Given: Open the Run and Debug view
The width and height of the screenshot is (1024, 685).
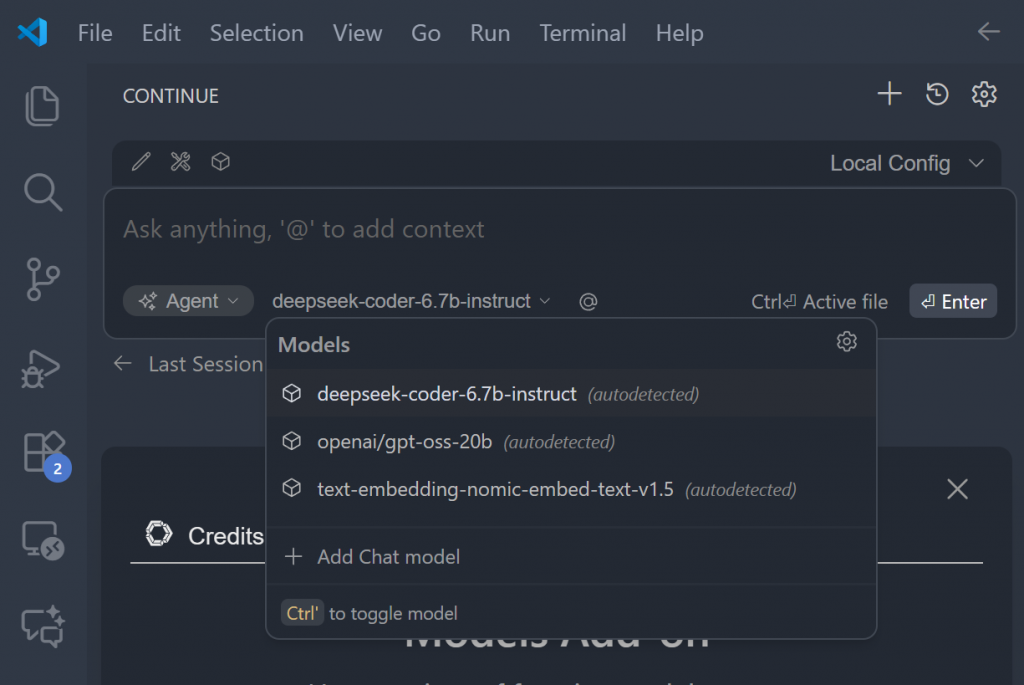Looking at the screenshot, I should point(42,367).
